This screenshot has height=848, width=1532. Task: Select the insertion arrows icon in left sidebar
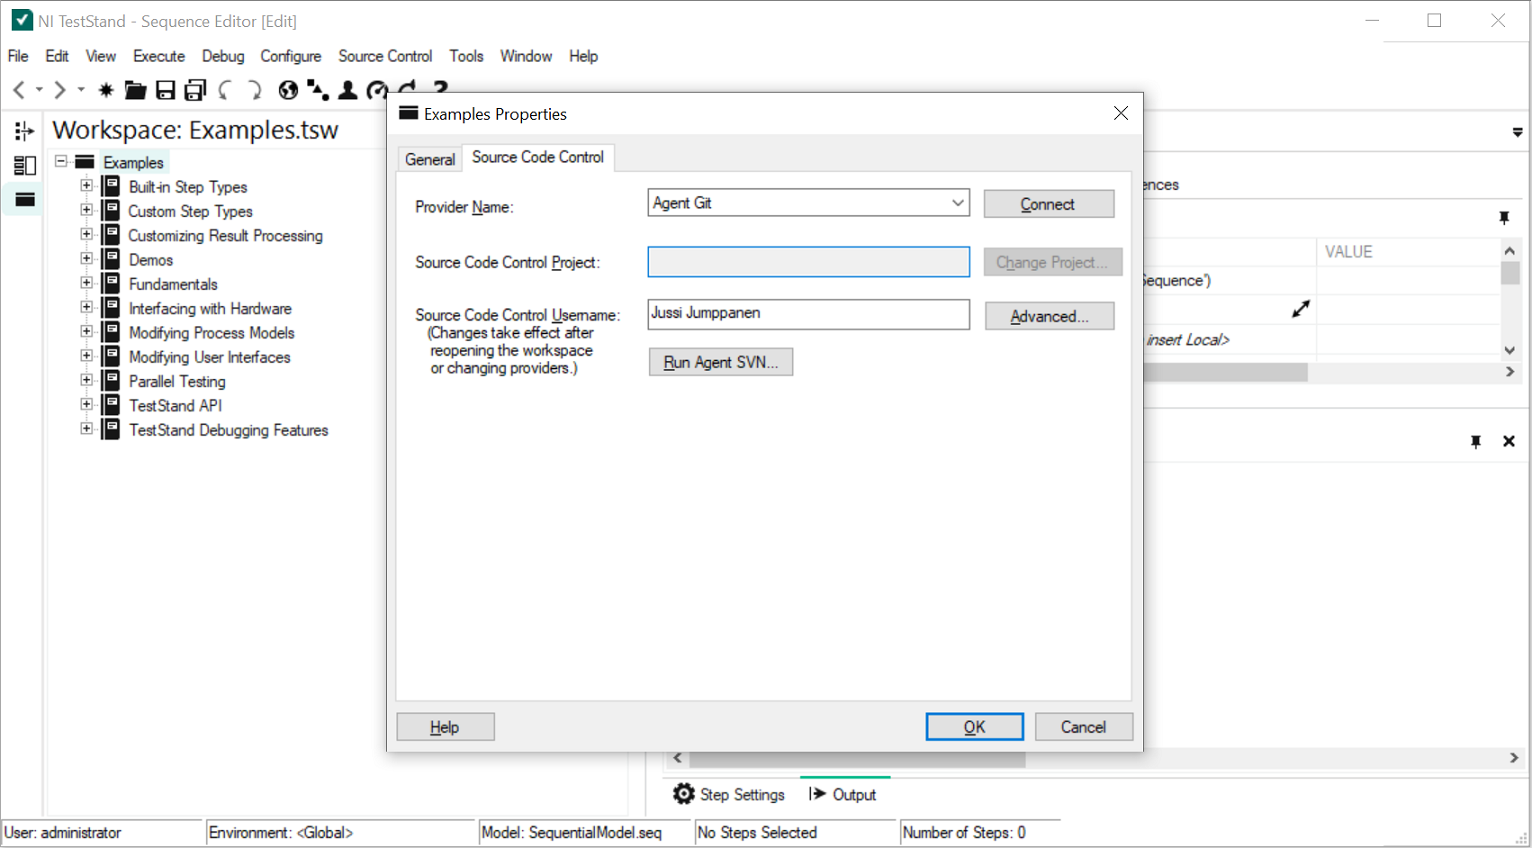(x=24, y=131)
